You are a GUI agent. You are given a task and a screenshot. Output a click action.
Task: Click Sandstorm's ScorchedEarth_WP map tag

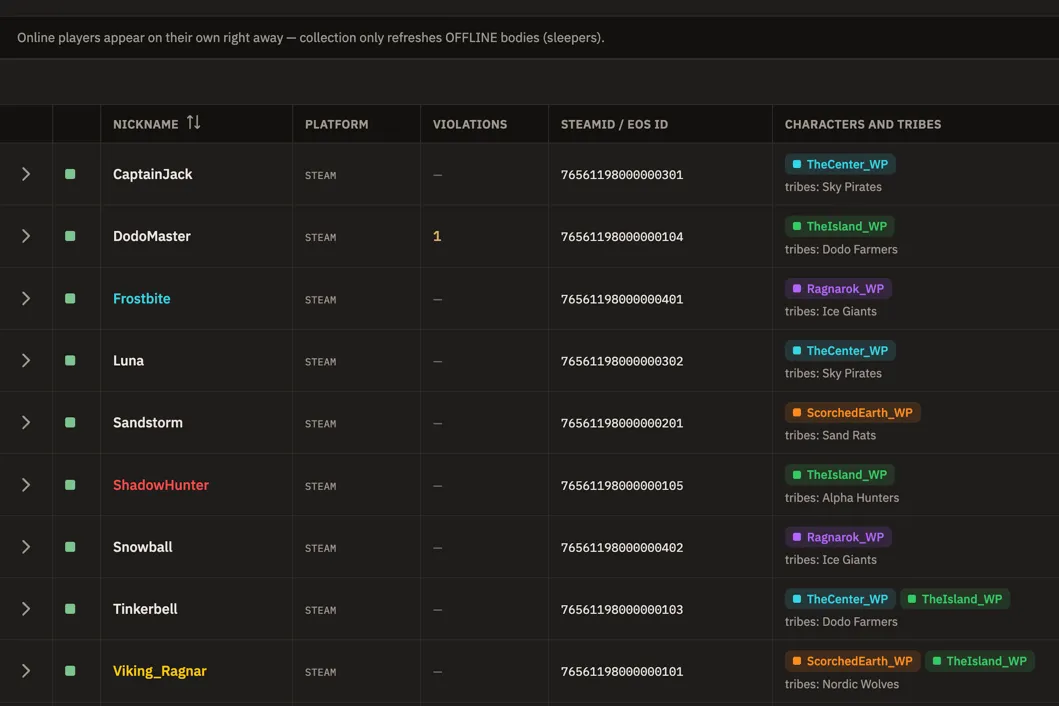852,413
